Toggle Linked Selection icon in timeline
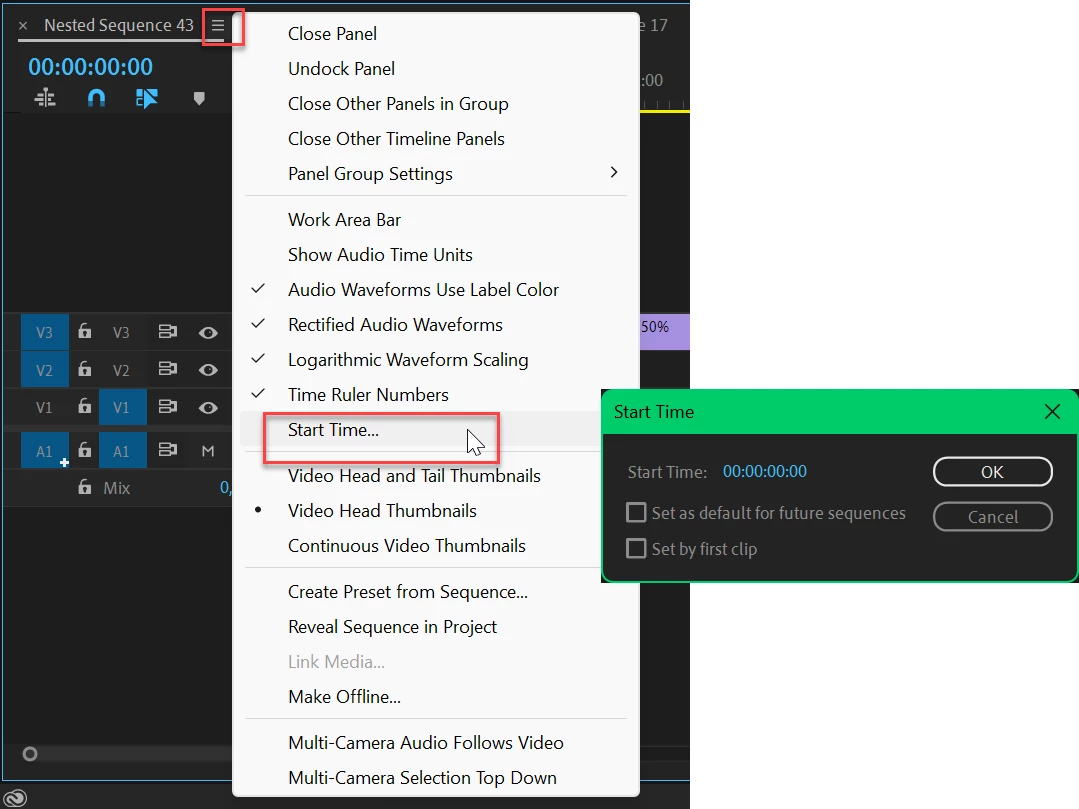The width and height of the screenshot is (1079, 809). coord(147,98)
